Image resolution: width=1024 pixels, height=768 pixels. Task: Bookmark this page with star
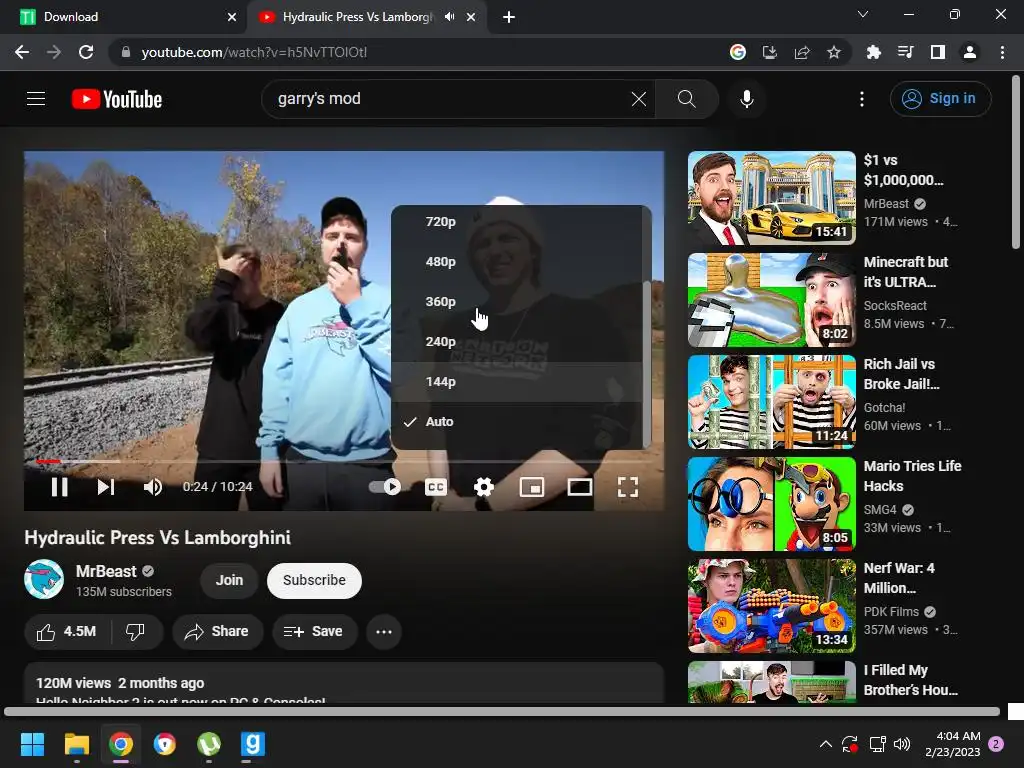[834, 52]
